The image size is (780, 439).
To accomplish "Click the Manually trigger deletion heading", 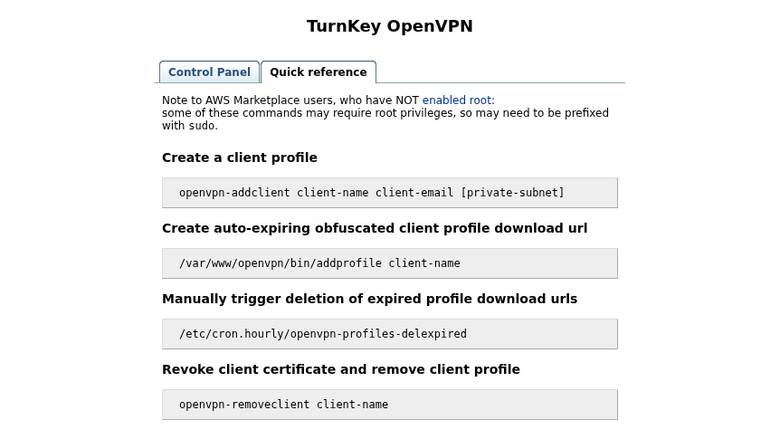I will click(x=370, y=299).
